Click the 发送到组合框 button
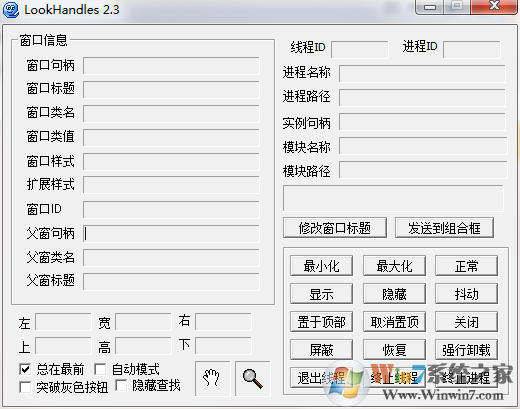 (x=444, y=228)
